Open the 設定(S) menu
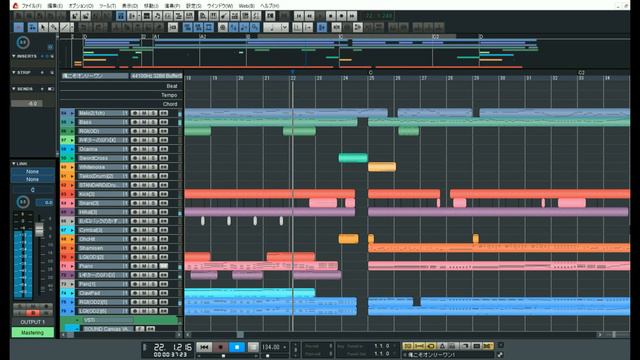640x360 pixels. [x=193, y=6]
